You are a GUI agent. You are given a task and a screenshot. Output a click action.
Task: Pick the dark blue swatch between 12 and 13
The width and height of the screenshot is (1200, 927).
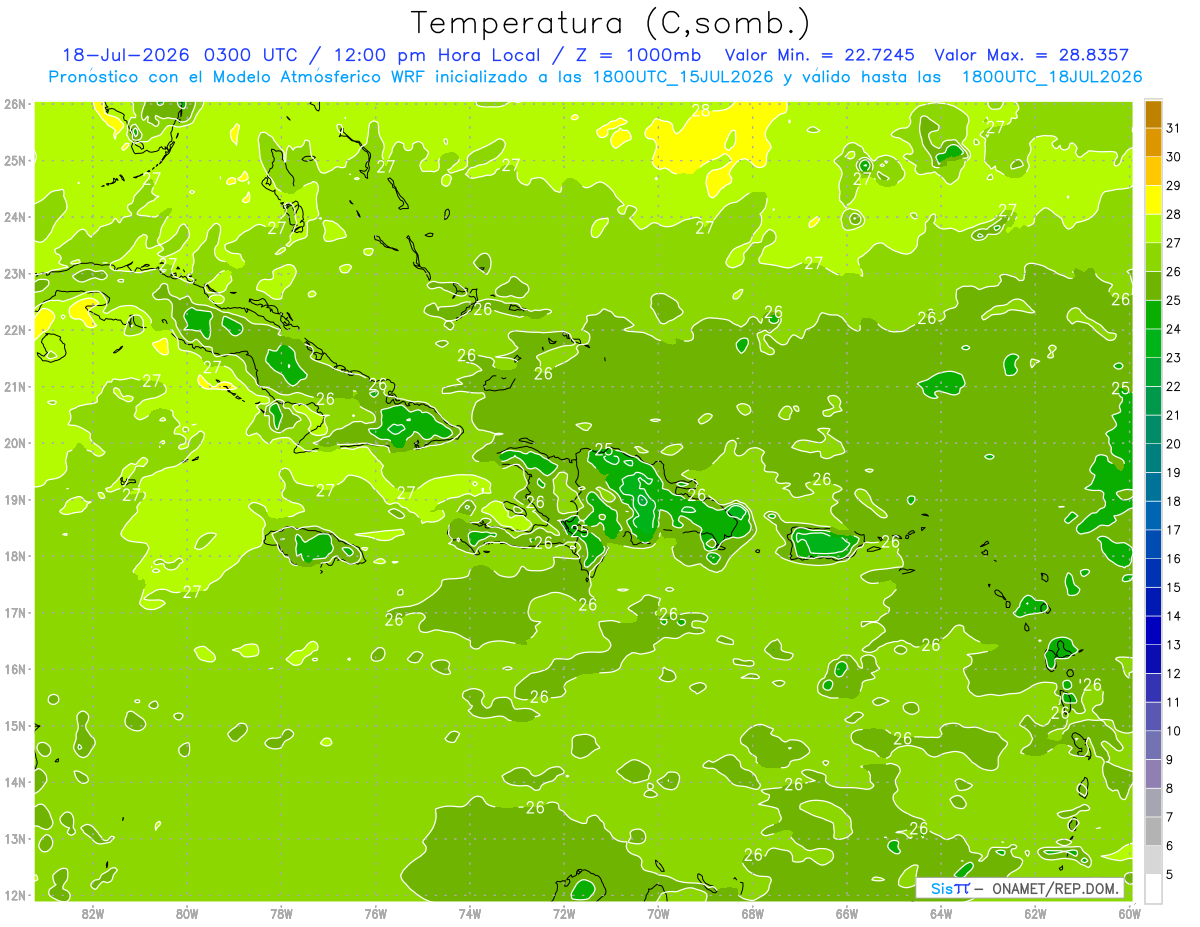(1153, 658)
